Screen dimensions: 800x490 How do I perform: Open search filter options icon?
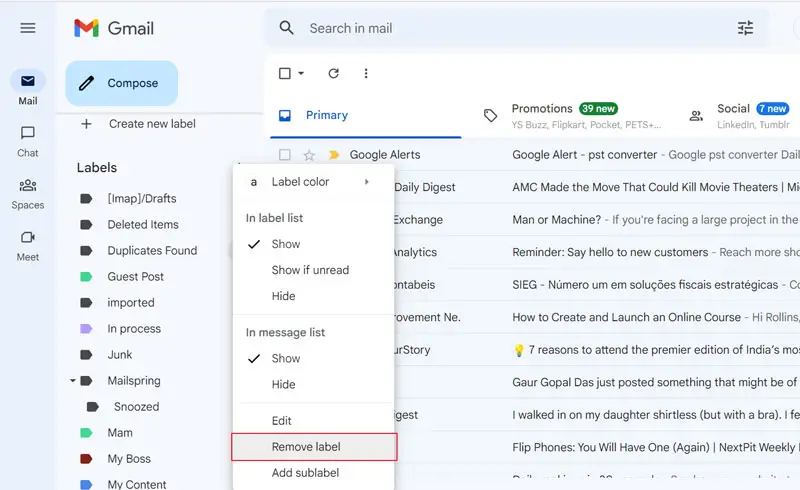745,28
